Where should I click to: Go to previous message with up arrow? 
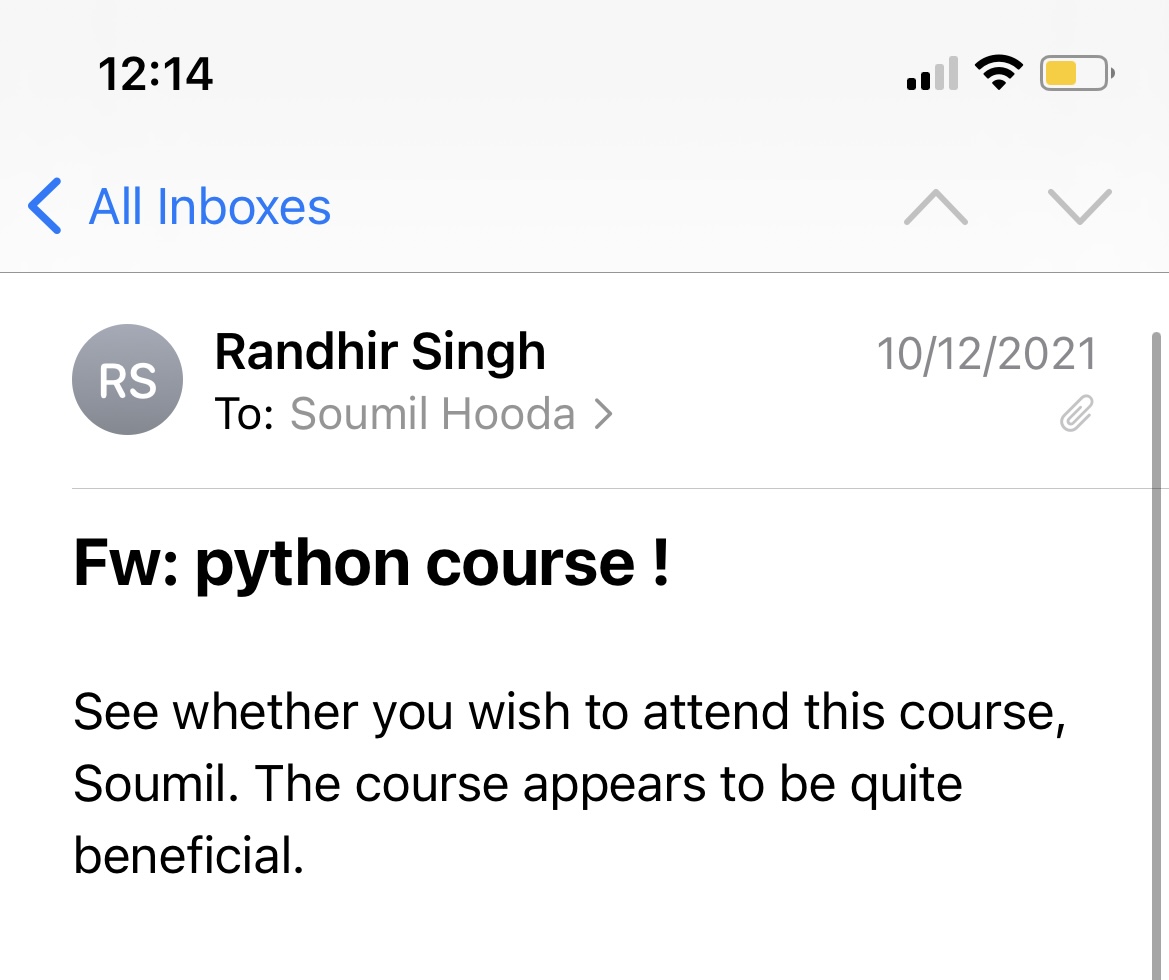coord(935,207)
